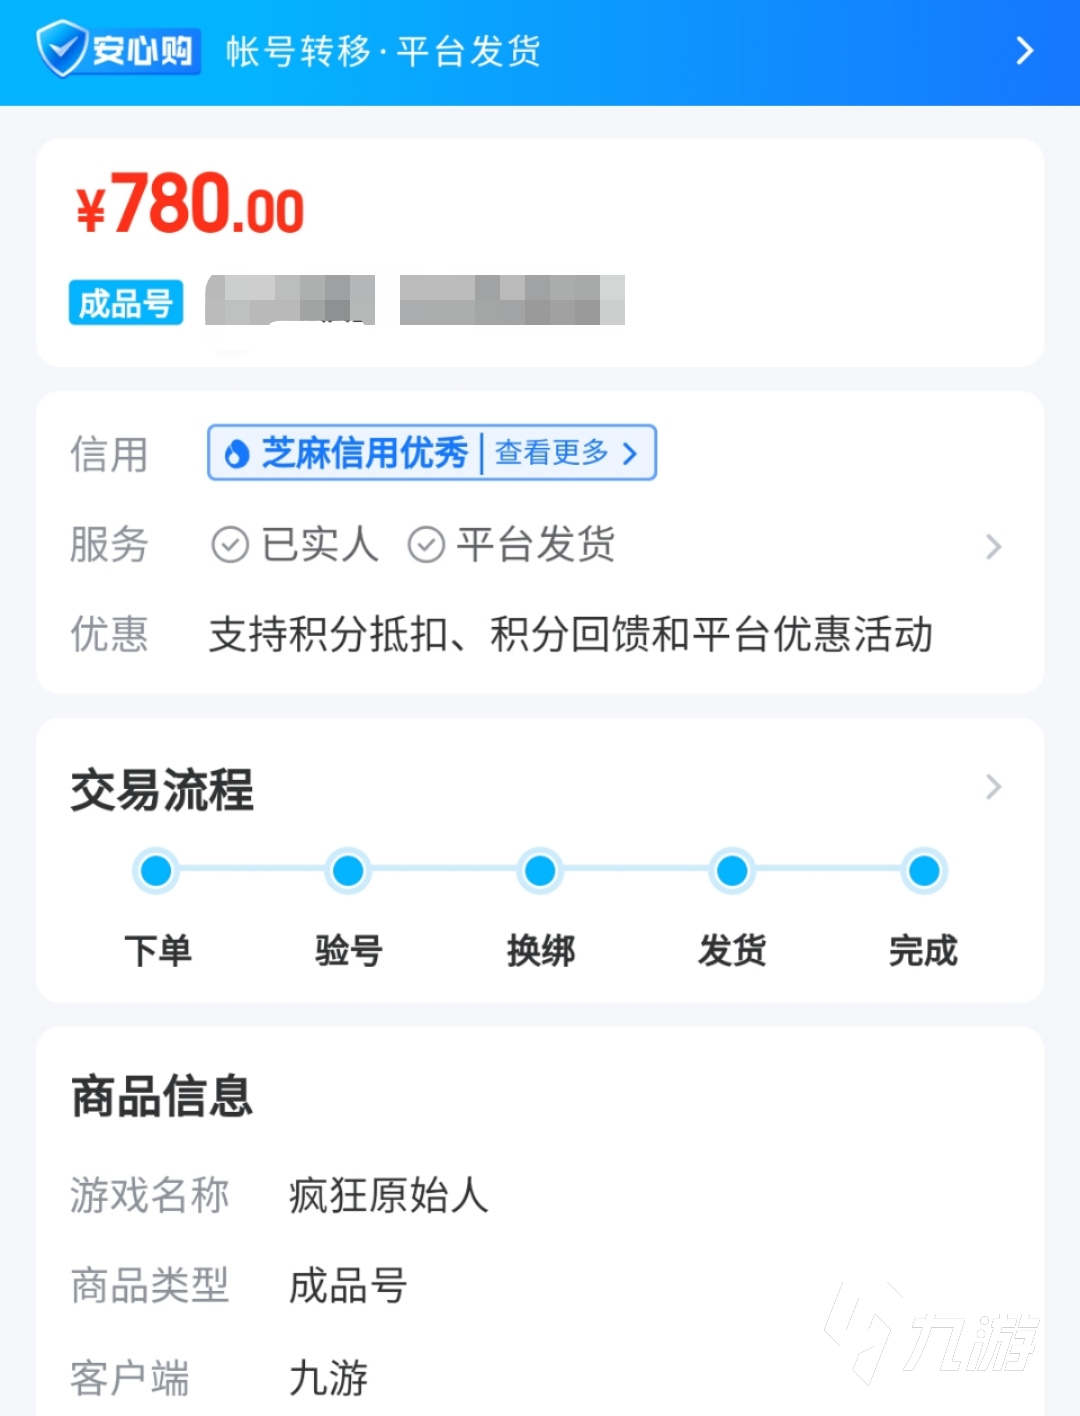Tap the 平台发货 checkmark circle
The image size is (1080, 1416).
tap(426, 545)
